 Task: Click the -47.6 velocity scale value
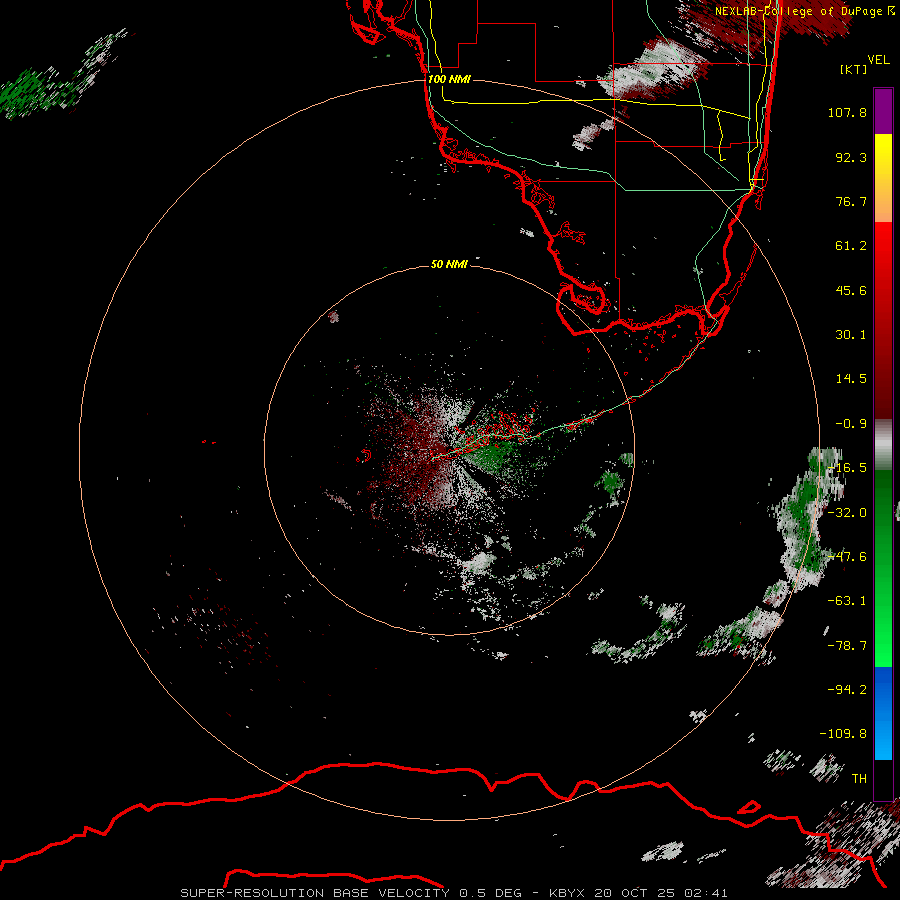click(847, 557)
